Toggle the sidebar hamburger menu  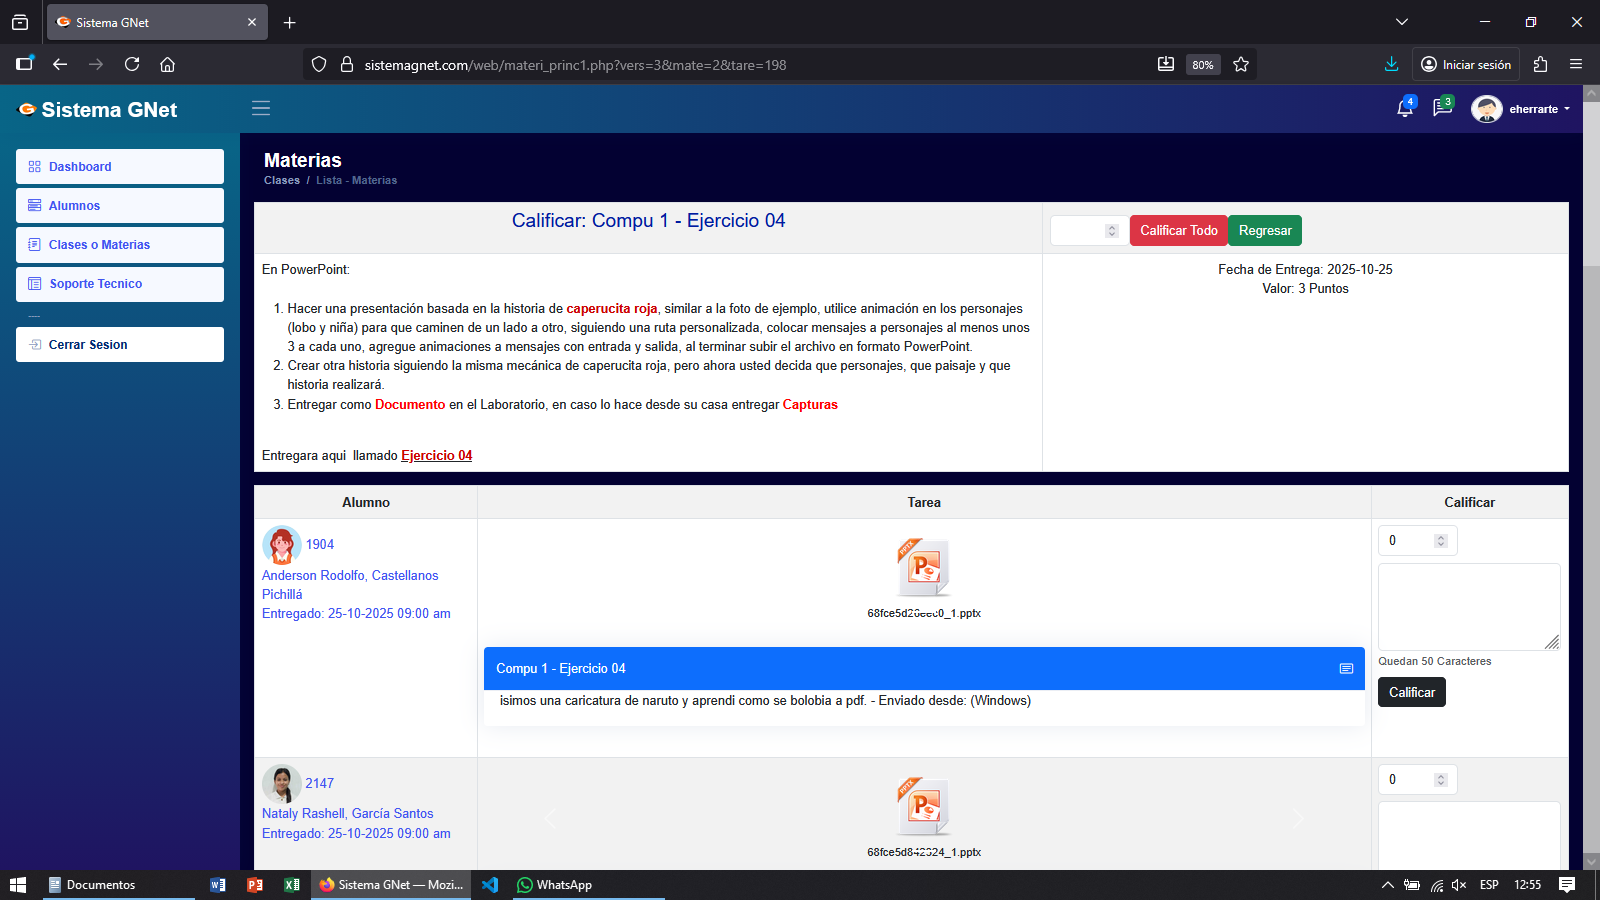point(261,108)
